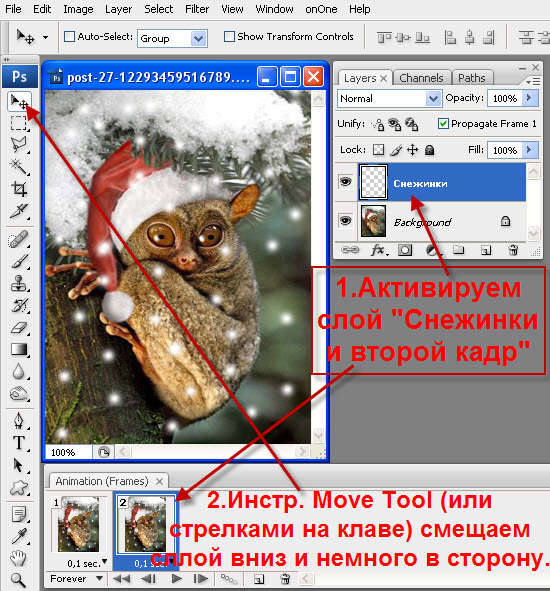Switch to the Channels tab
Viewport: 550px width, 591px height.
tap(421, 78)
